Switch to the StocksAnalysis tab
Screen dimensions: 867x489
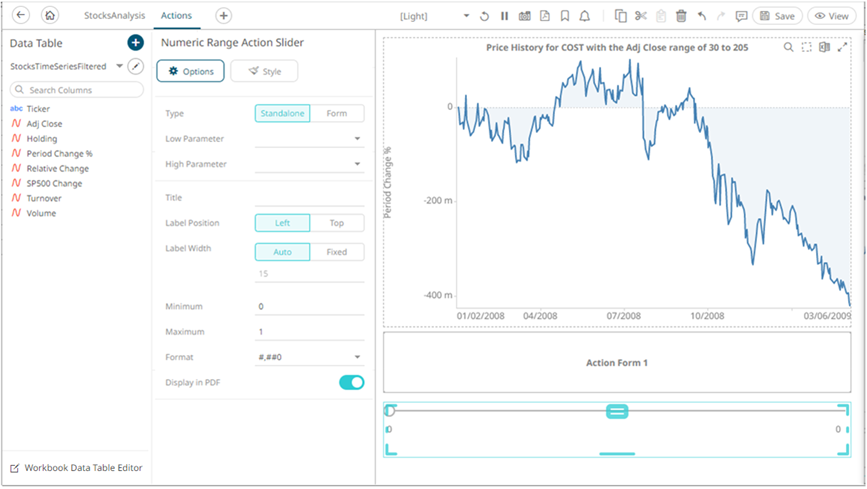(x=114, y=16)
